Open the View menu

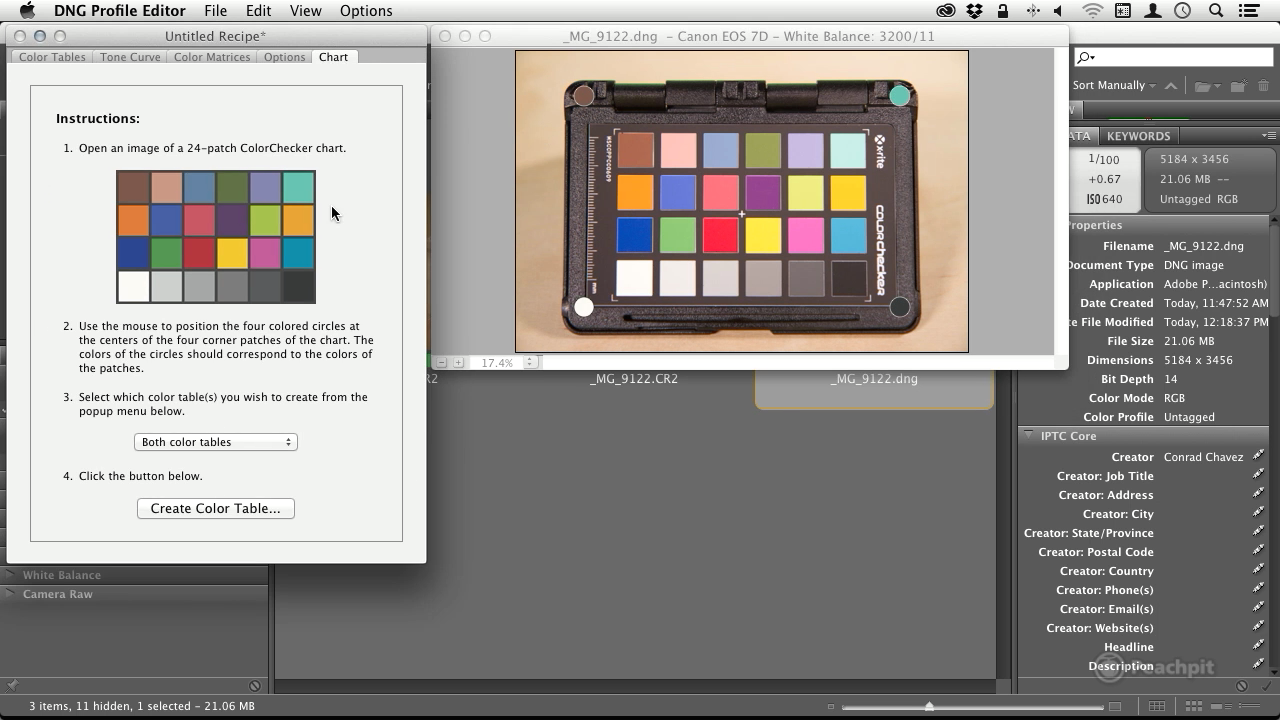click(305, 11)
